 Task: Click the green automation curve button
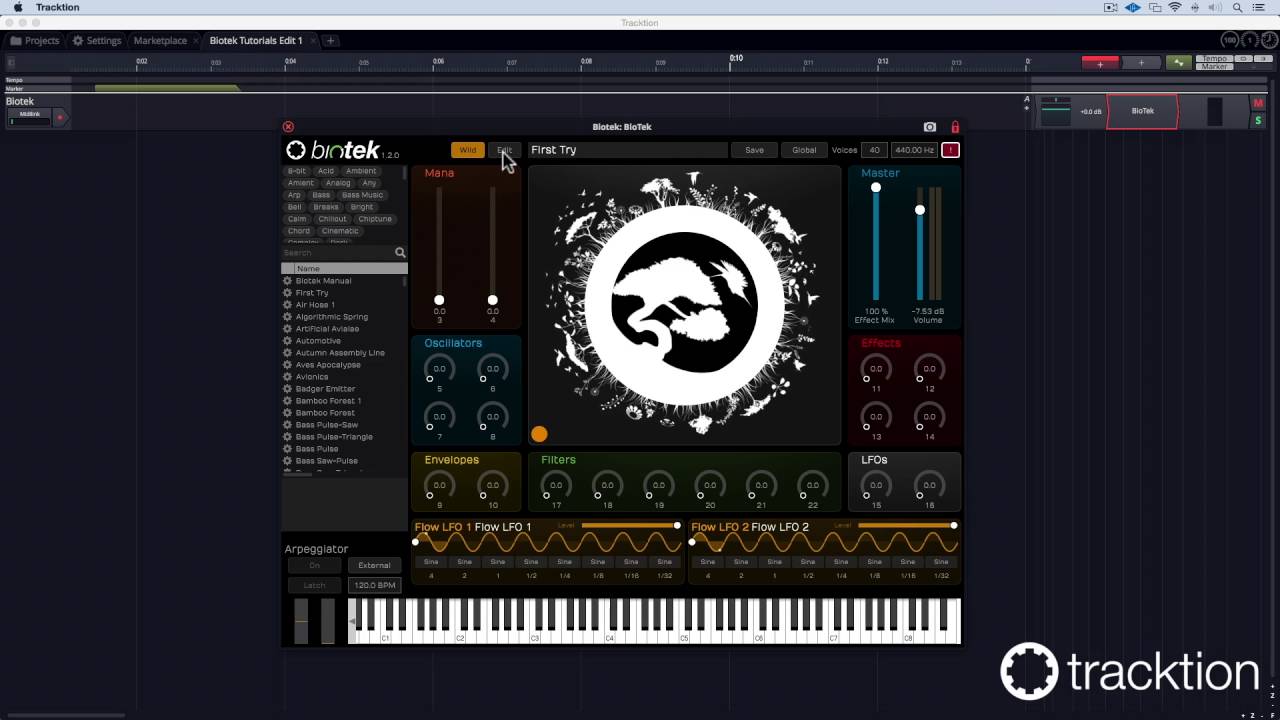[x=1179, y=63]
